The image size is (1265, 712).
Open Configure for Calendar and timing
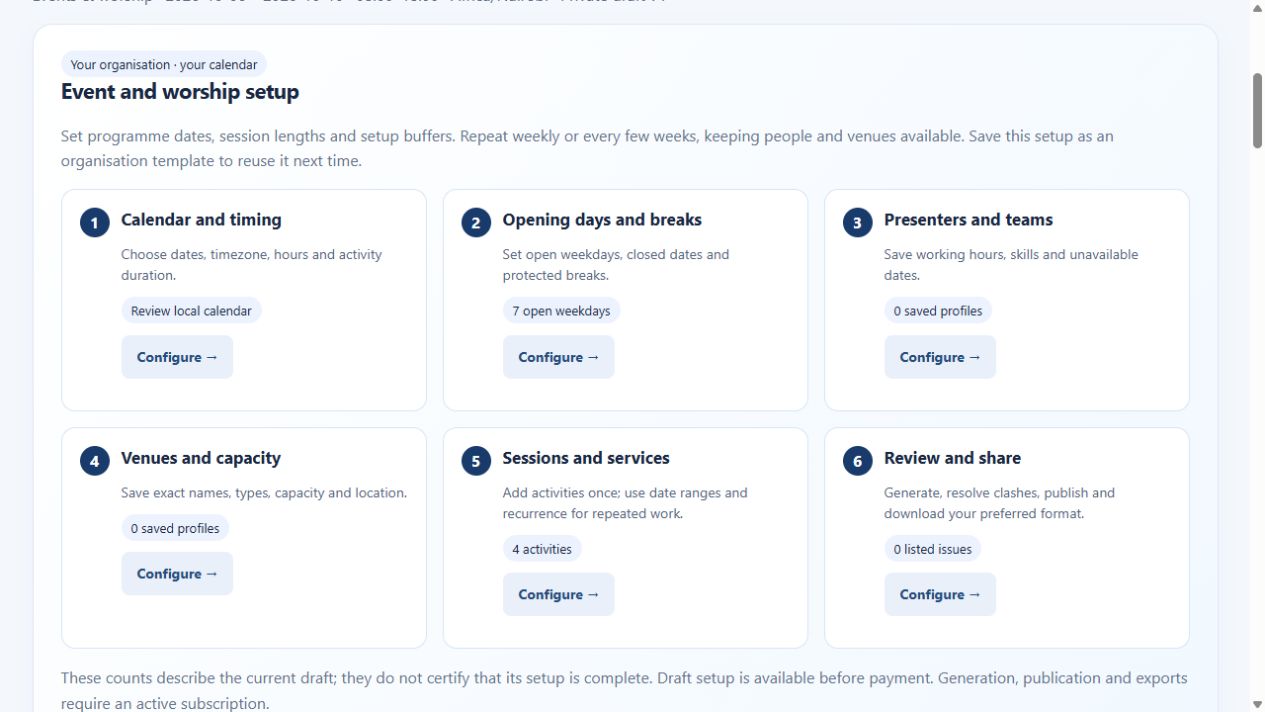pyautogui.click(x=177, y=357)
